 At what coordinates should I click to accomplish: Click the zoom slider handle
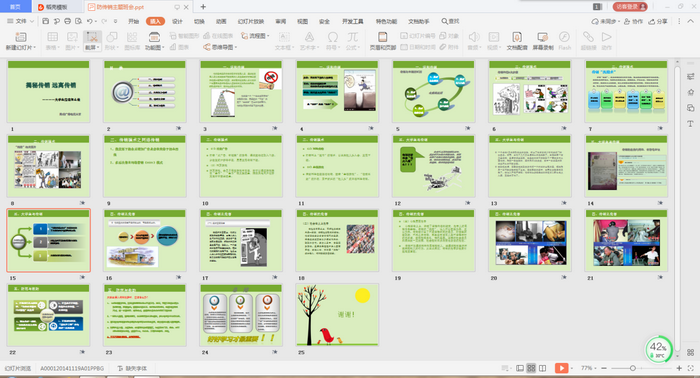coord(633,368)
